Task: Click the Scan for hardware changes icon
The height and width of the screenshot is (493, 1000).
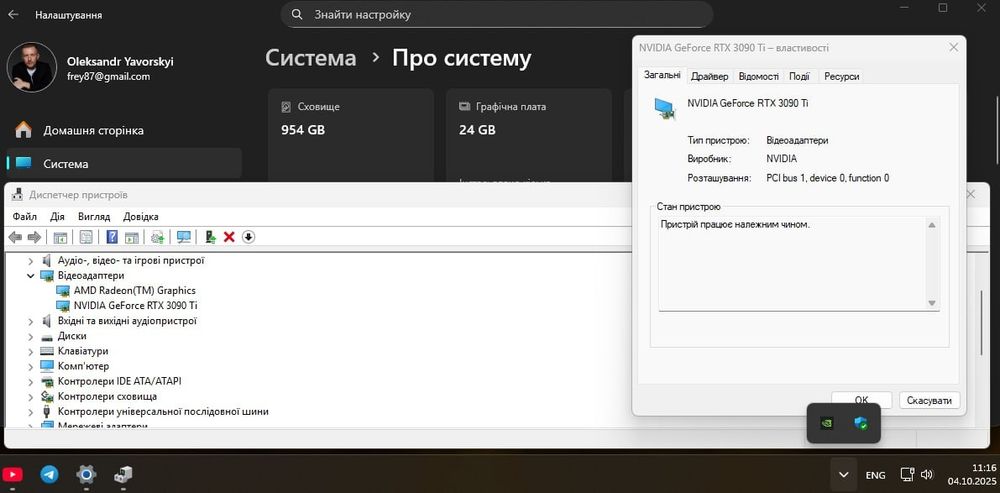Action: pyautogui.click(x=158, y=237)
